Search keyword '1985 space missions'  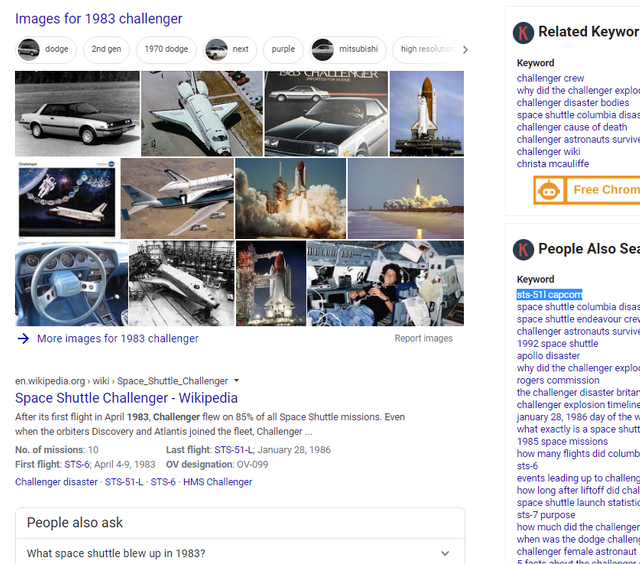click(562, 442)
